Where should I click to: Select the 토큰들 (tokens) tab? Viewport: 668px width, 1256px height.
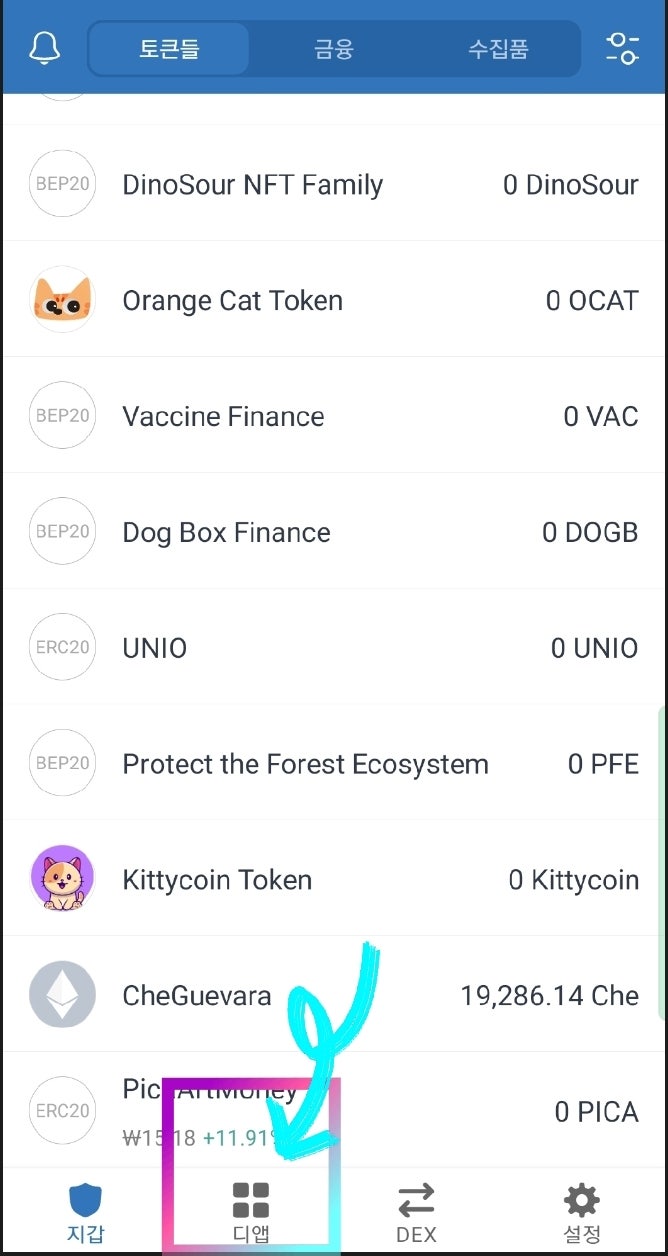pos(169,48)
